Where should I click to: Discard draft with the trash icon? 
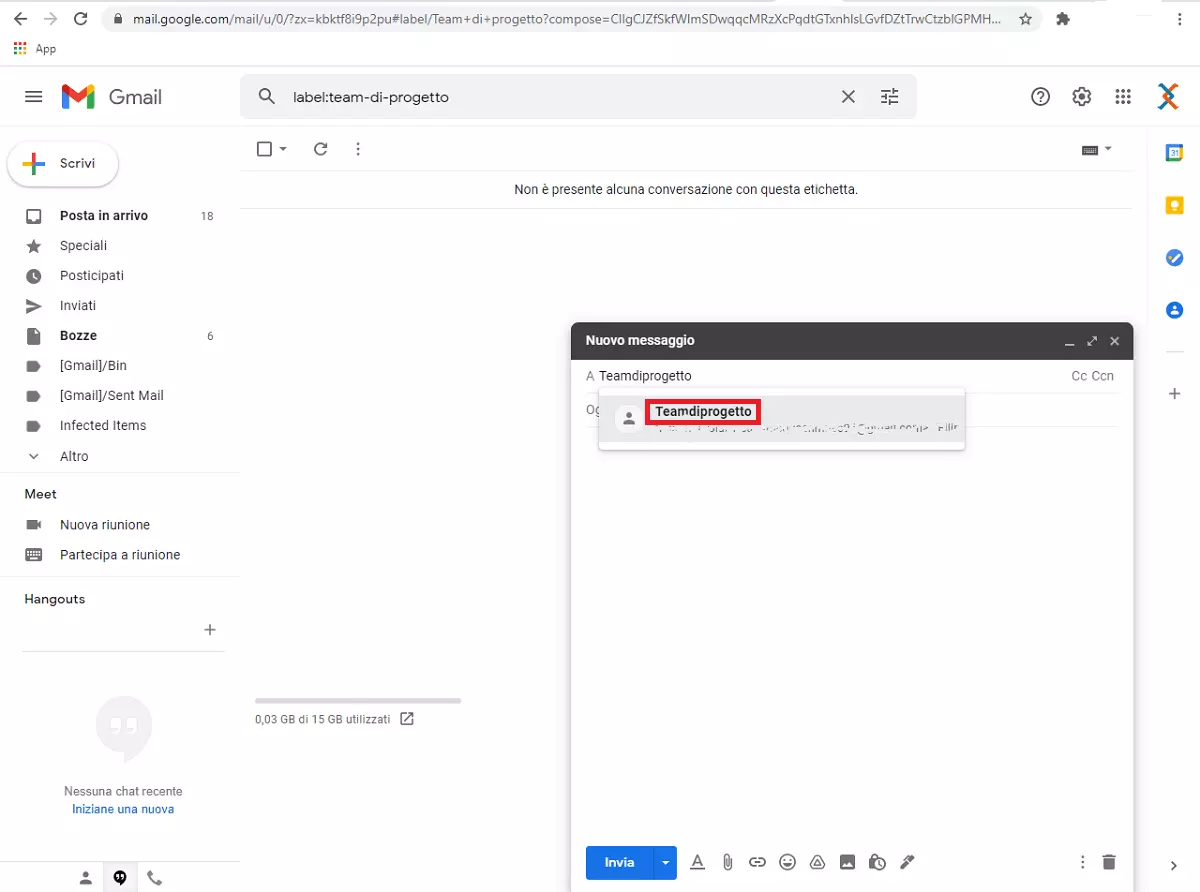(x=1108, y=862)
